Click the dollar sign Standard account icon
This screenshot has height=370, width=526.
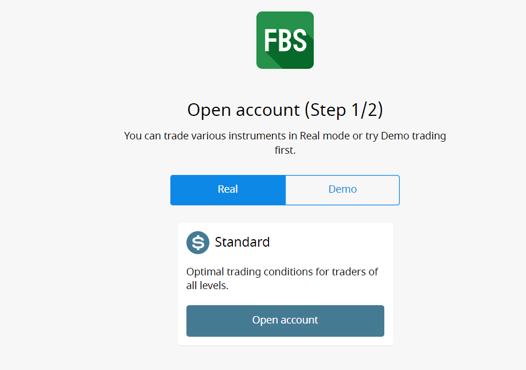198,242
